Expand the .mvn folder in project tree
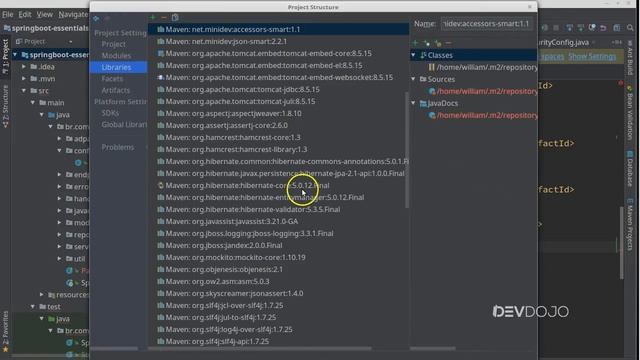This screenshot has height=360, width=640. tap(24, 78)
